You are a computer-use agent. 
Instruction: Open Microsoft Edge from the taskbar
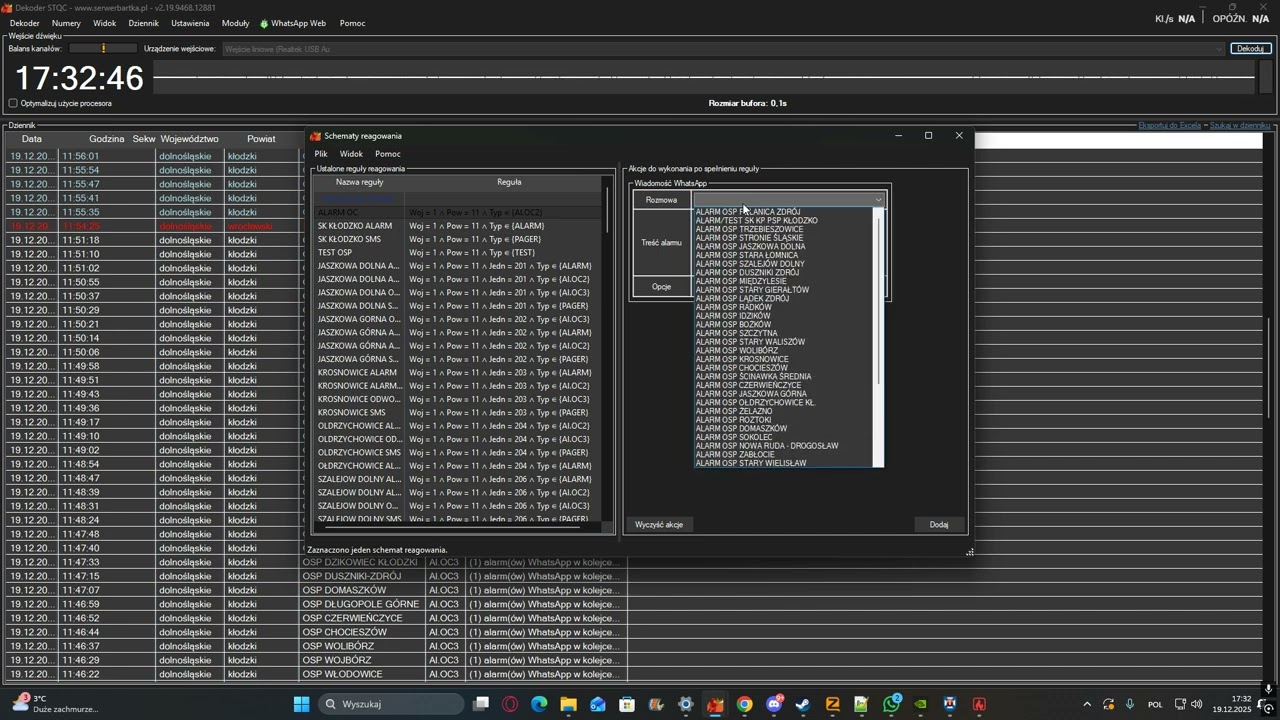(x=539, y=704)
